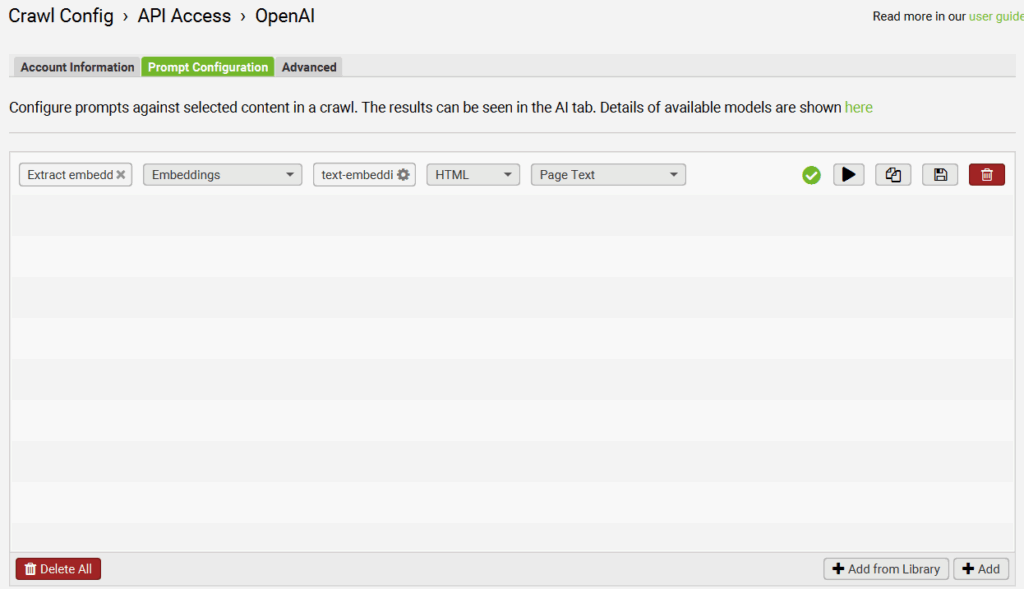
Task: Go to the Advanced tab
Action: coord(309,67)
